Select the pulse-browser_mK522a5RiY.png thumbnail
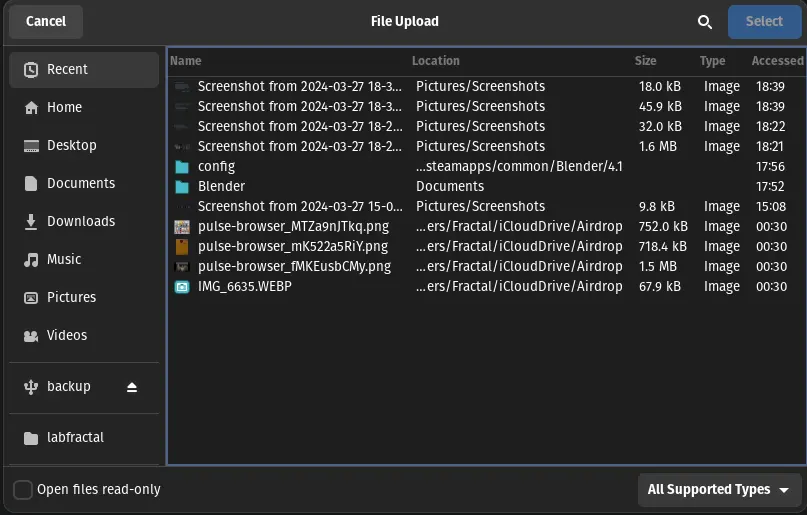807x515 pixels. click(x=182, y=246)
